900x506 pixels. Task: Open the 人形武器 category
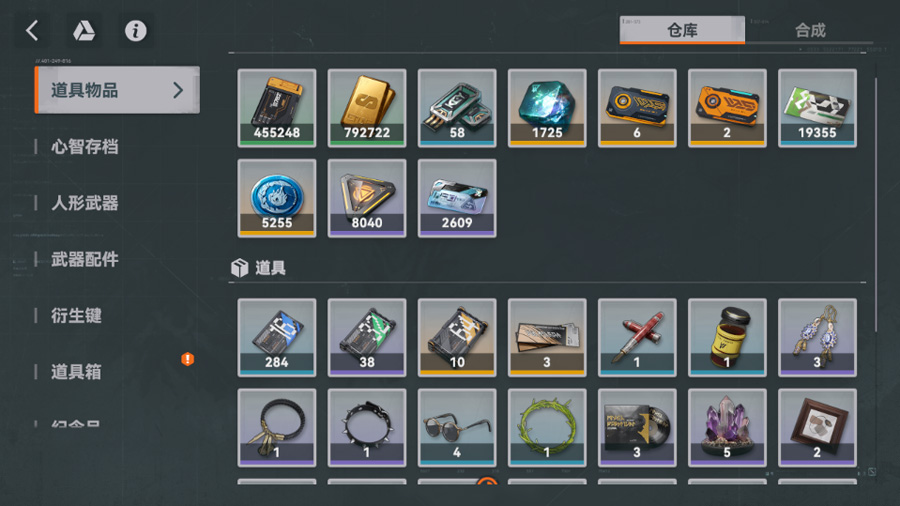point(85,203)
